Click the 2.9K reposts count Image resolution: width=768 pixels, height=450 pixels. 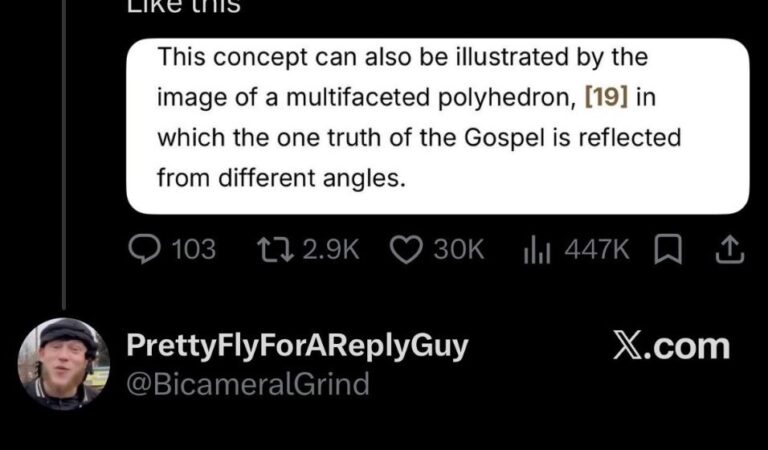click(331, 249)
